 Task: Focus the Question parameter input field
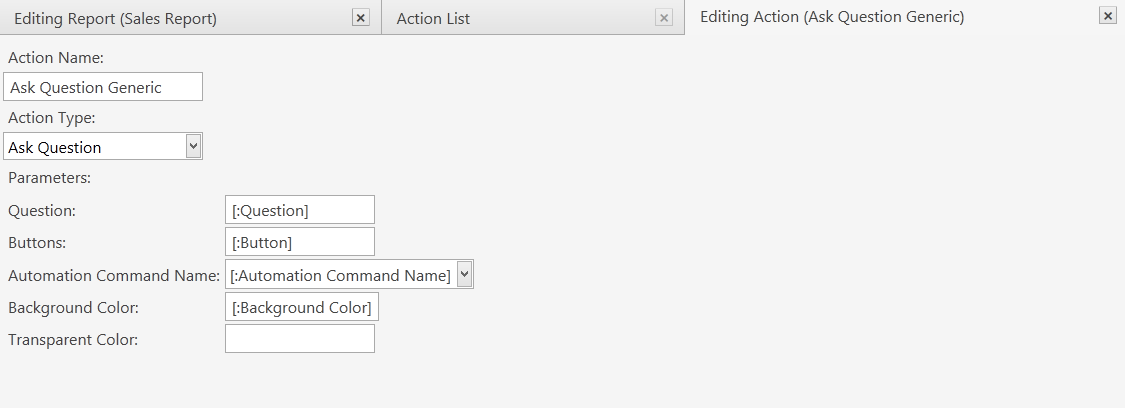[300, 210]
